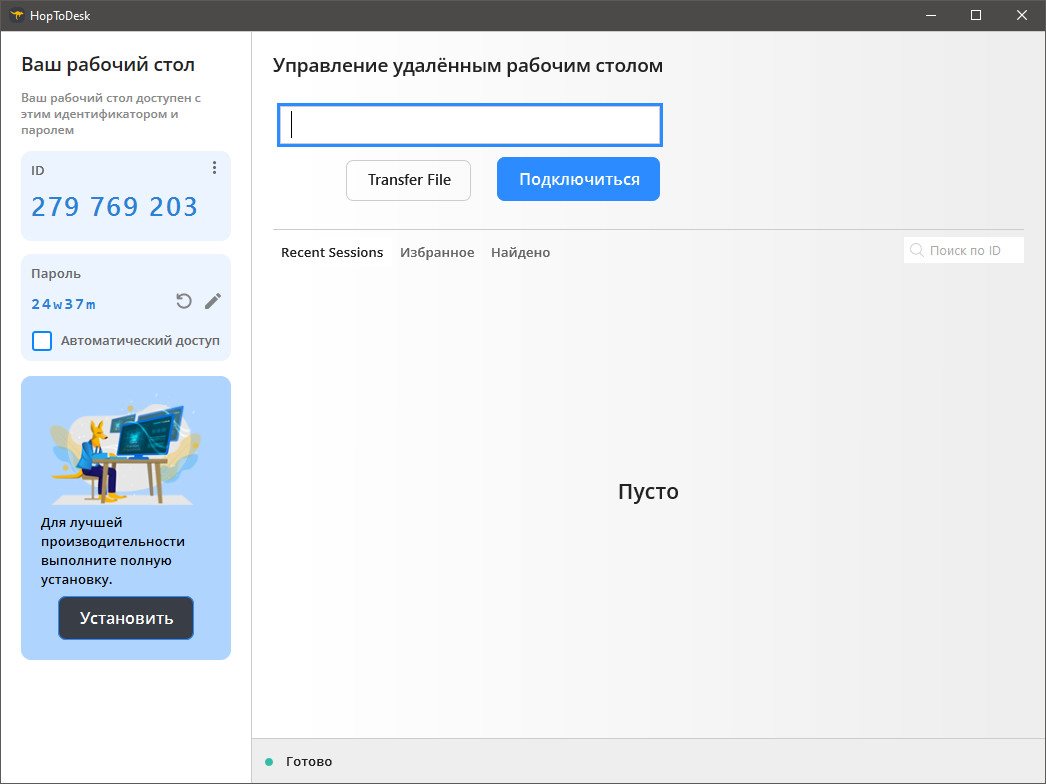
Task: Switch to the Recent Sessions tab
Action: 332,252
